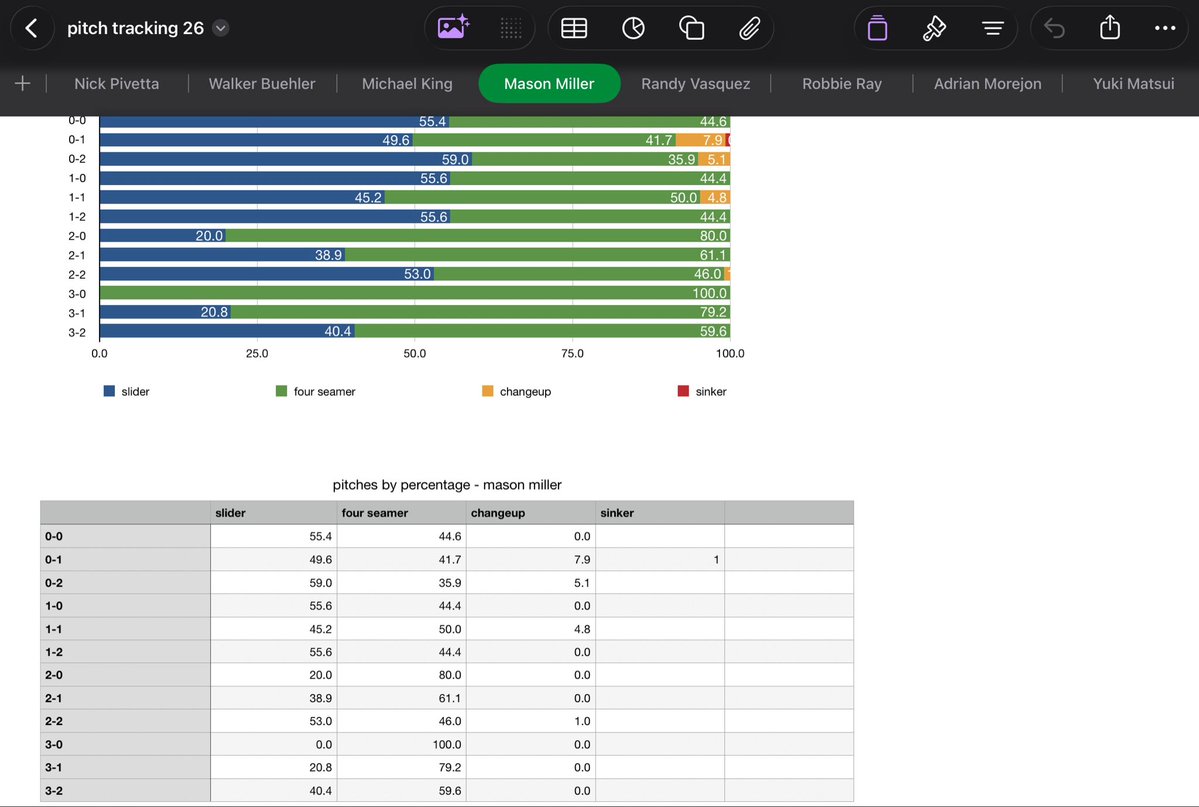Image resolution: width=1199 pixels, height=807 pixels.
Task: Insert a chart using pie icon
Action: 633,28
